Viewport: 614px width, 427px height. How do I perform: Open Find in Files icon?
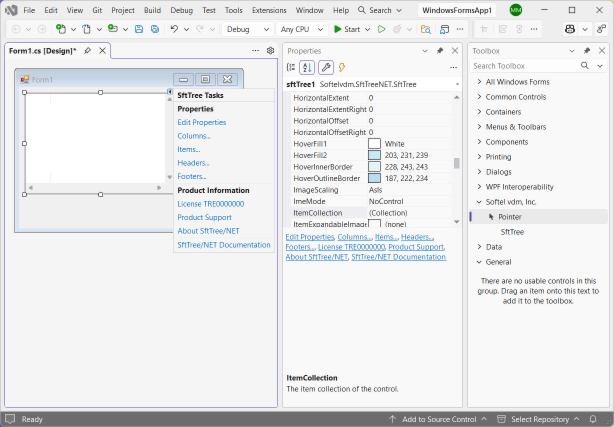[426, 29]
